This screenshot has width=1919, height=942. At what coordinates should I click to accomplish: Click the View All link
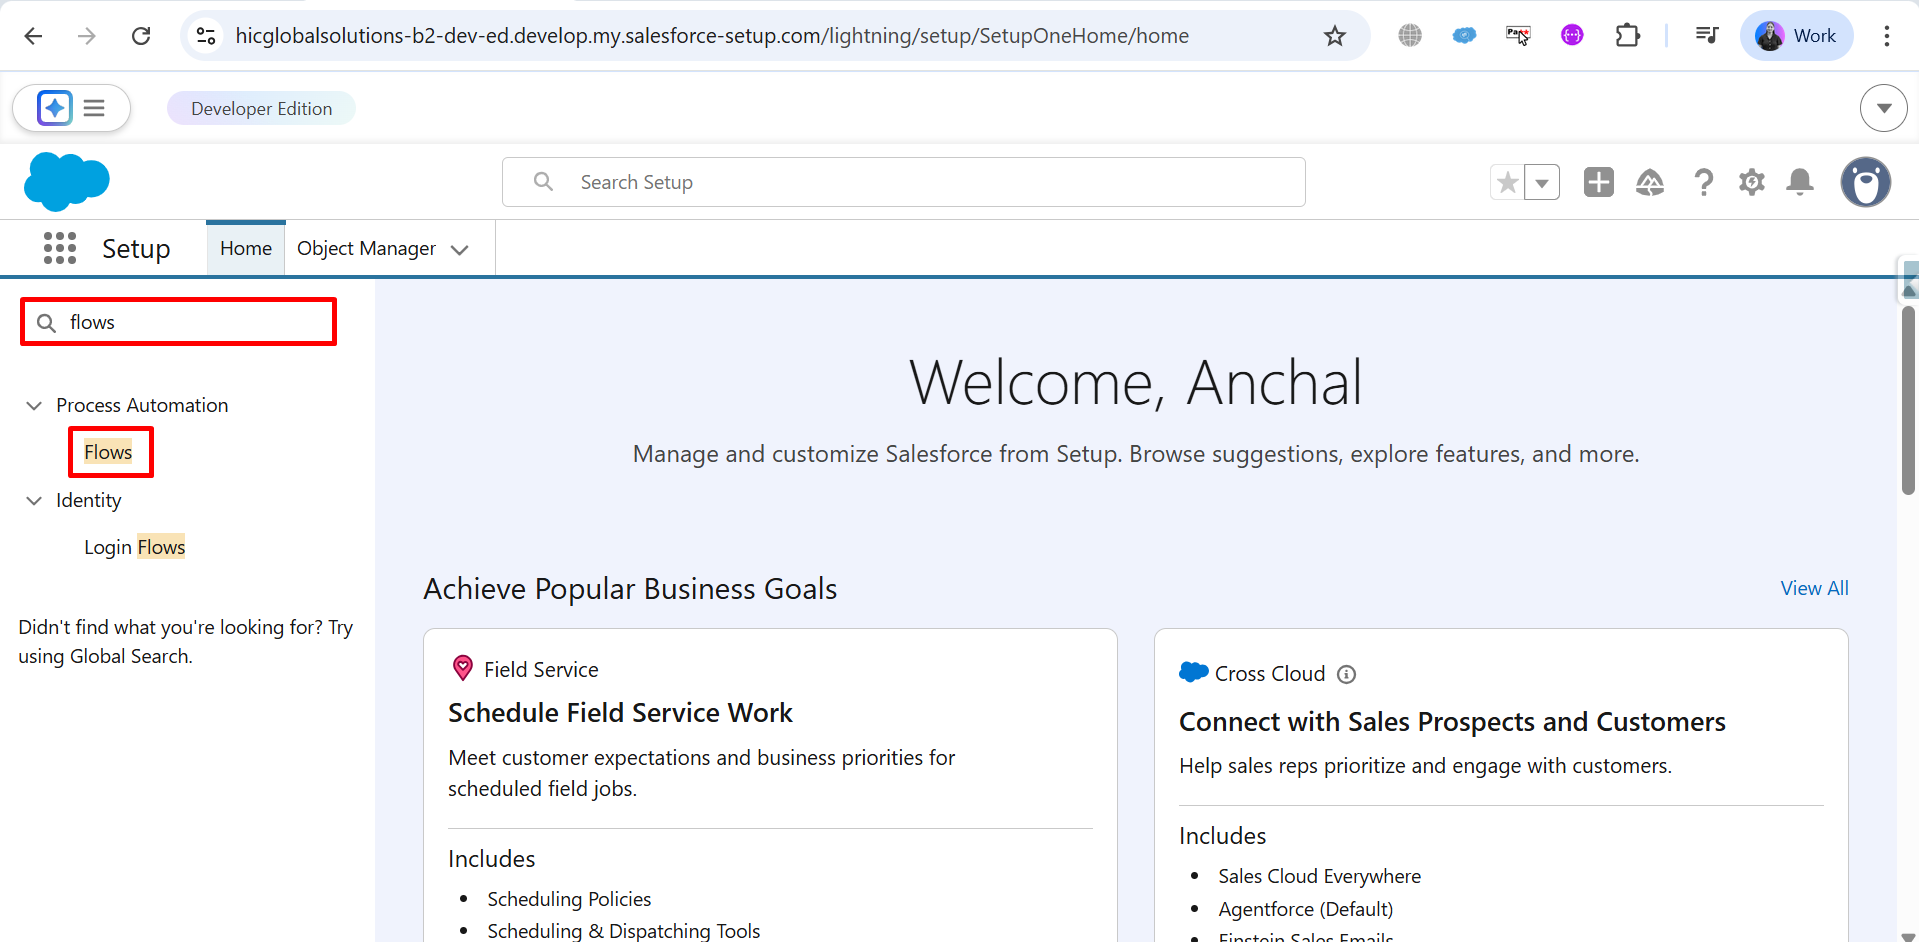click(1814, 588)
